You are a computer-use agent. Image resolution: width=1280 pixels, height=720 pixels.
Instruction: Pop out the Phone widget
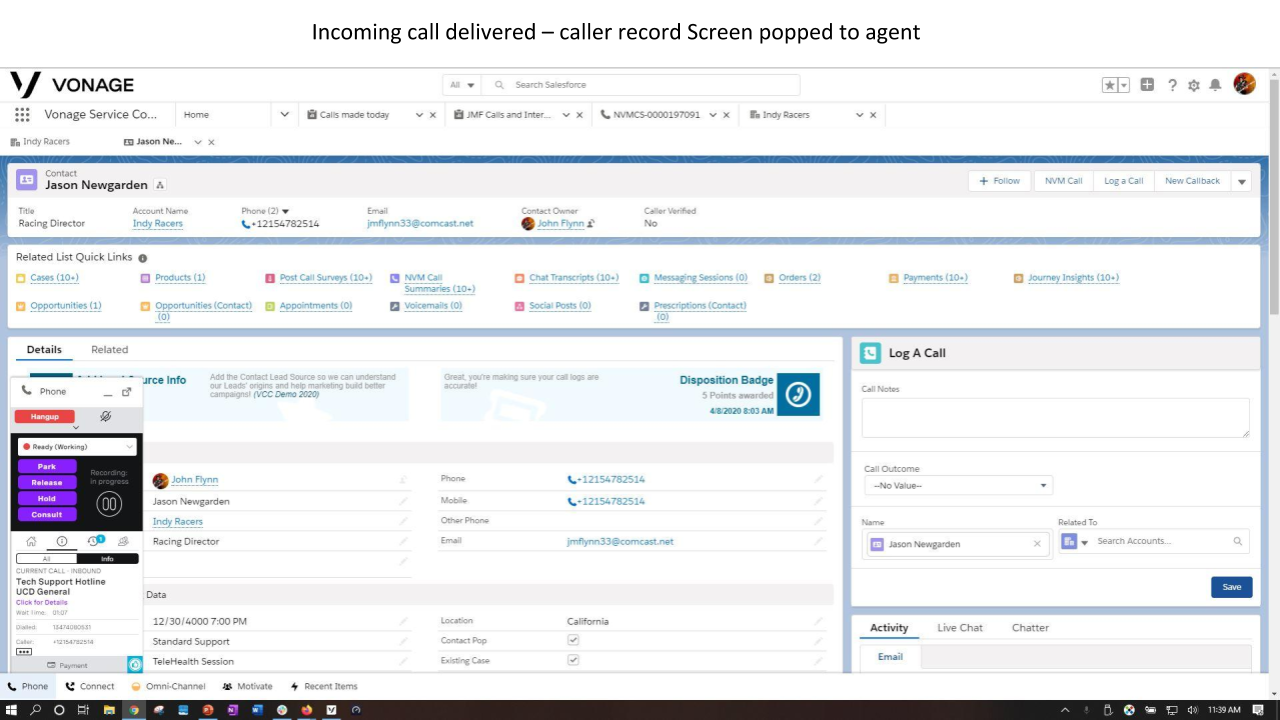(127, 392)
